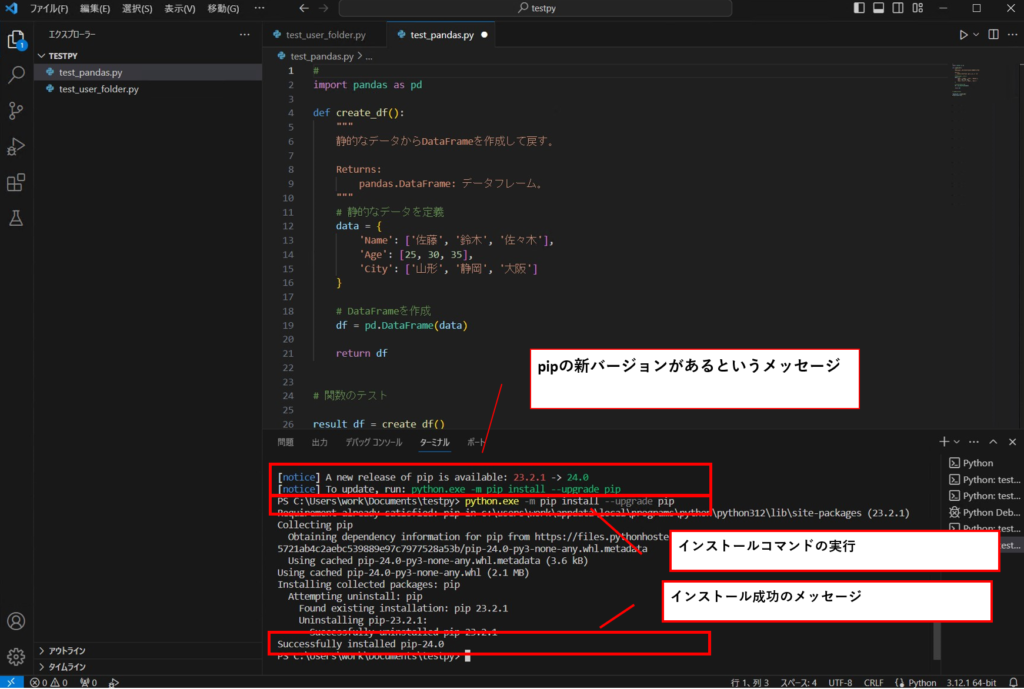Open the Source Control view
1024x689 pixels.
[16, 110]
